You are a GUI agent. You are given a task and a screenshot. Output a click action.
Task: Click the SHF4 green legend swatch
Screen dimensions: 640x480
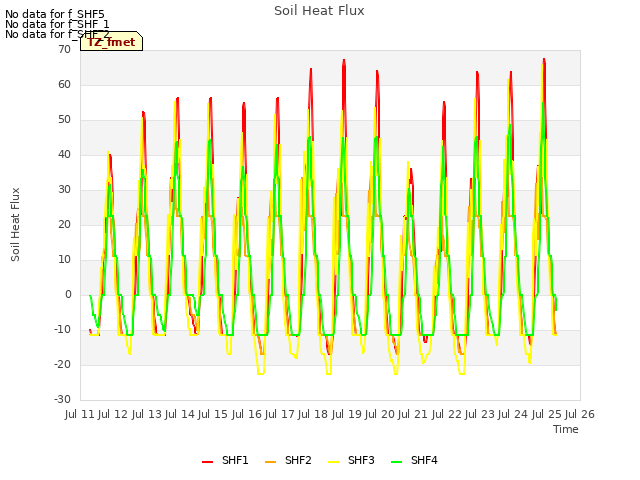pyautogui.click(x=396, y=462)
